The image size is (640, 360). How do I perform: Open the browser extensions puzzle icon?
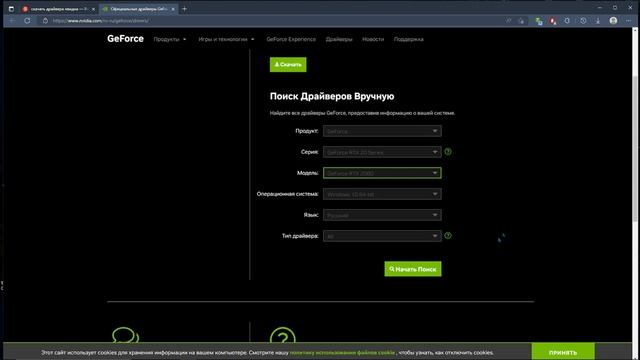(567, 20)
